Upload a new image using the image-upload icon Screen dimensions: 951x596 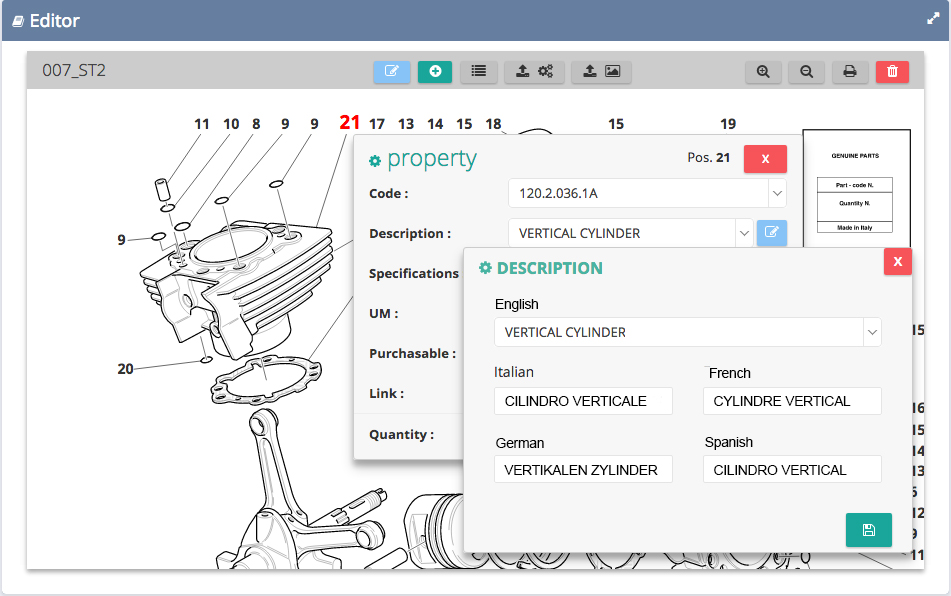coord(600,72)
